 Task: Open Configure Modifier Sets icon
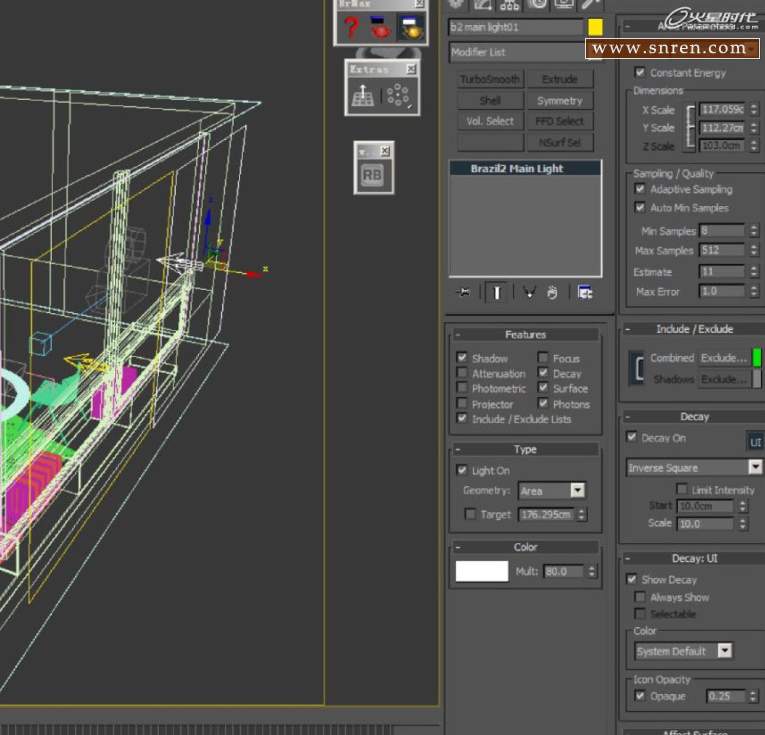585,292
